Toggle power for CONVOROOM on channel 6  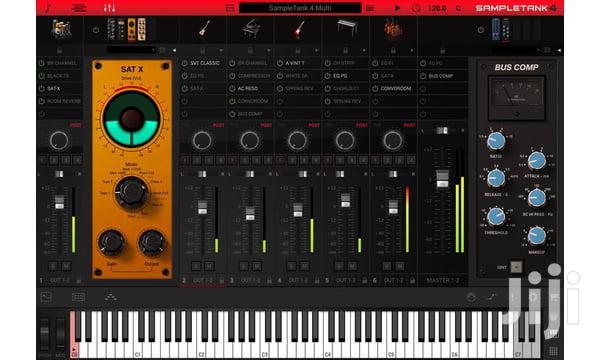(375, 88)
